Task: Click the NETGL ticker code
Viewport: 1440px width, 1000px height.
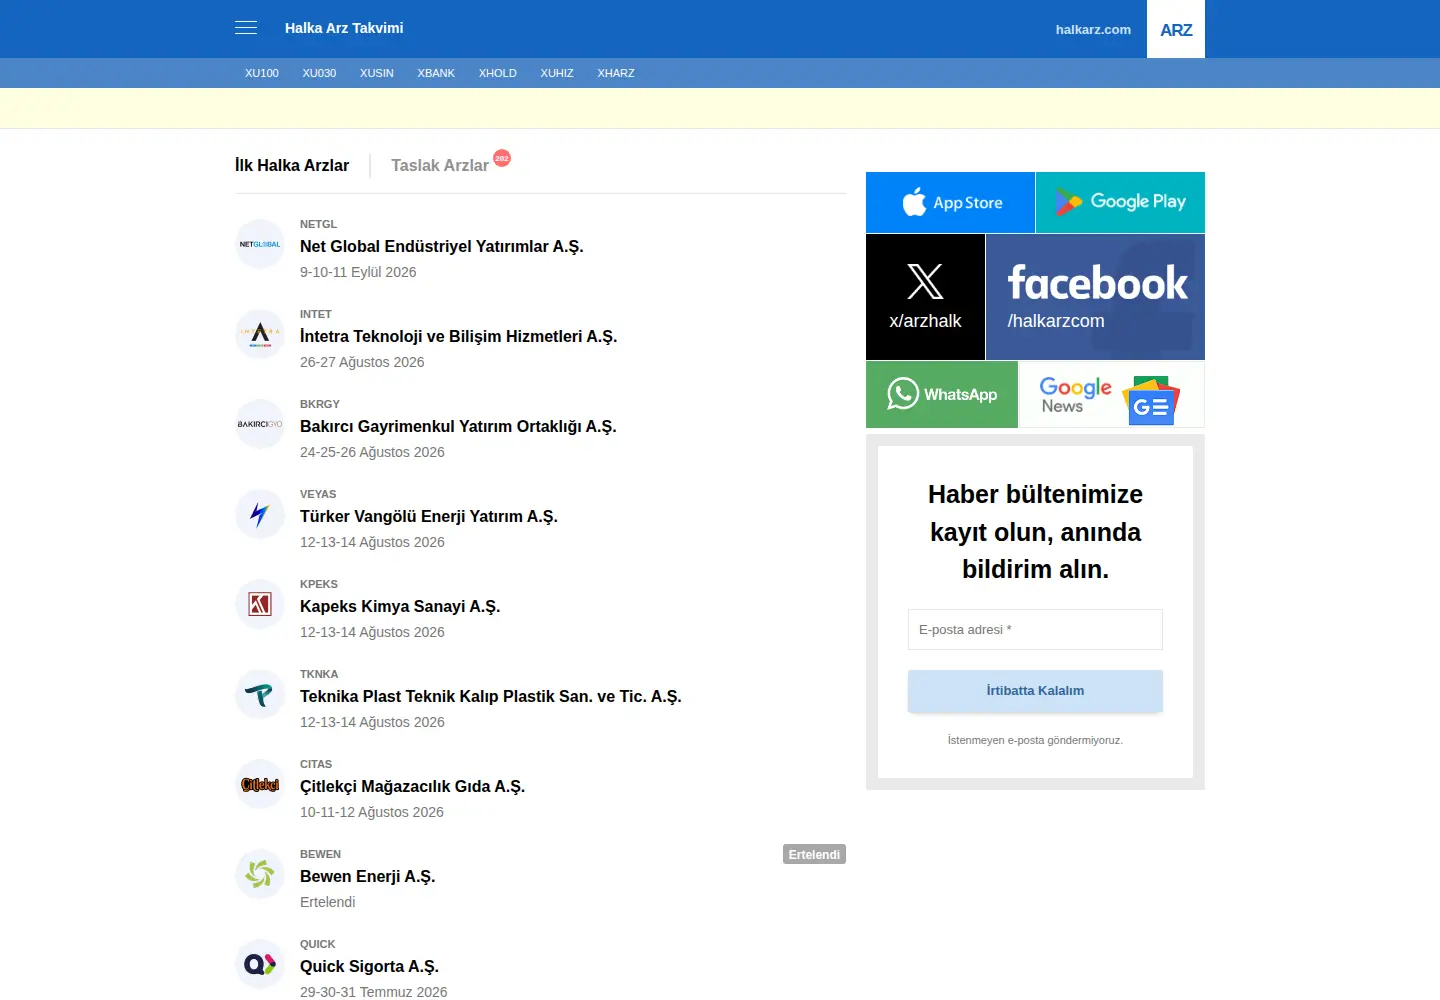Action: (318, 224)
